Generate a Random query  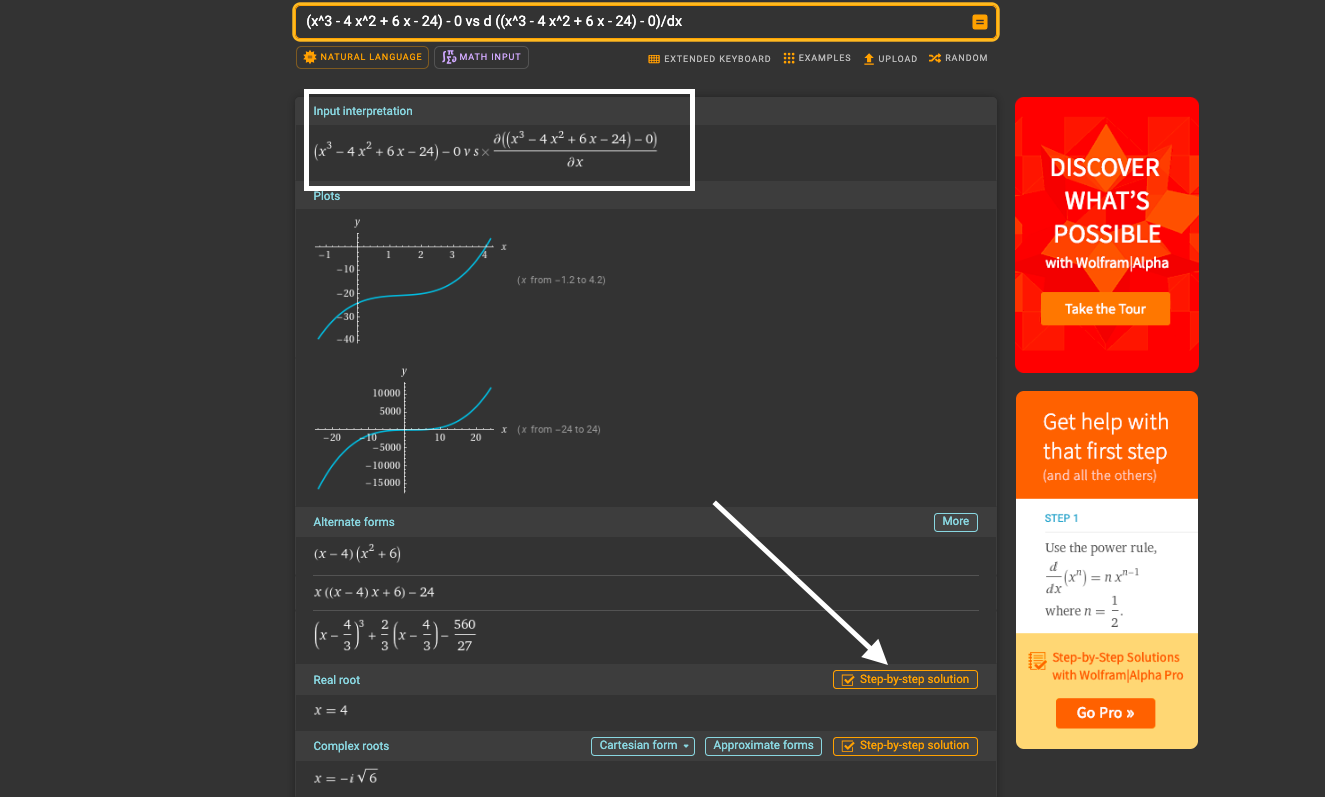[x=957, y=58]
